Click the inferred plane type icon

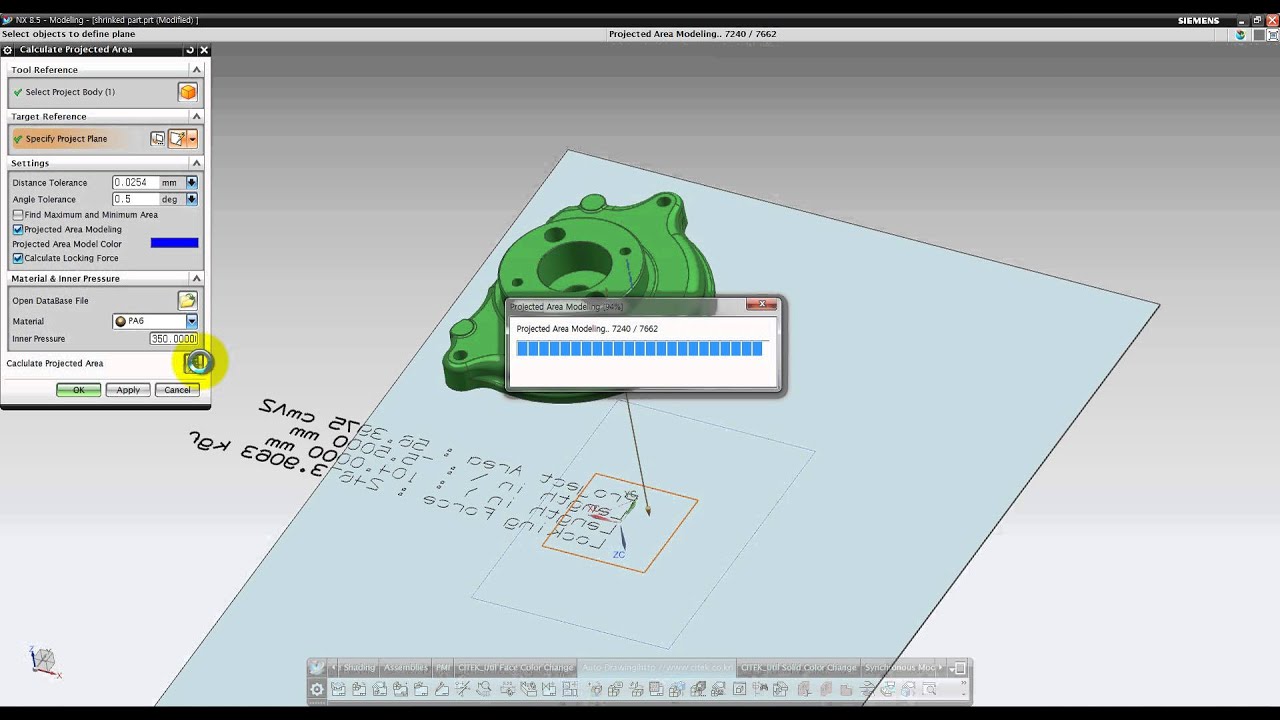177,139
